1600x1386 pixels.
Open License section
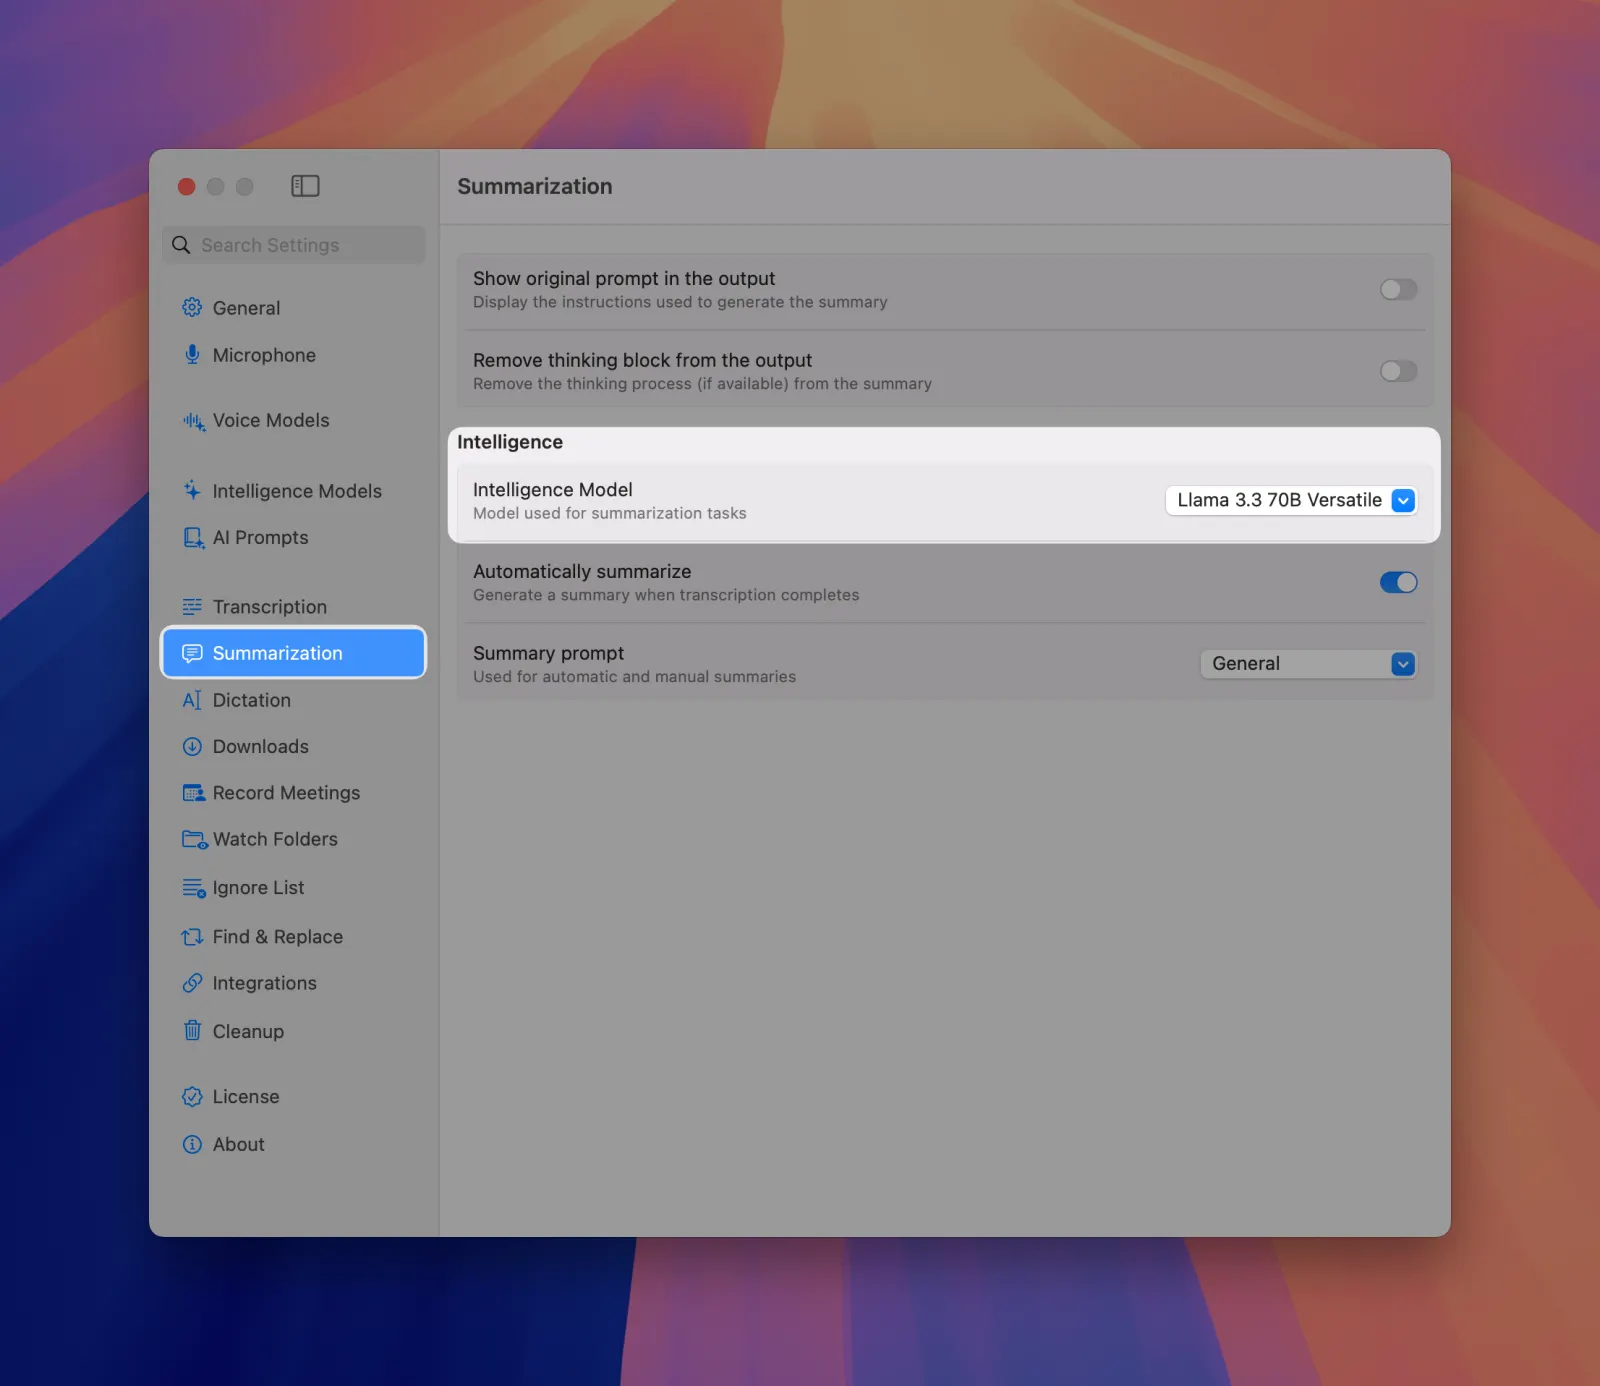[293, 1097]
